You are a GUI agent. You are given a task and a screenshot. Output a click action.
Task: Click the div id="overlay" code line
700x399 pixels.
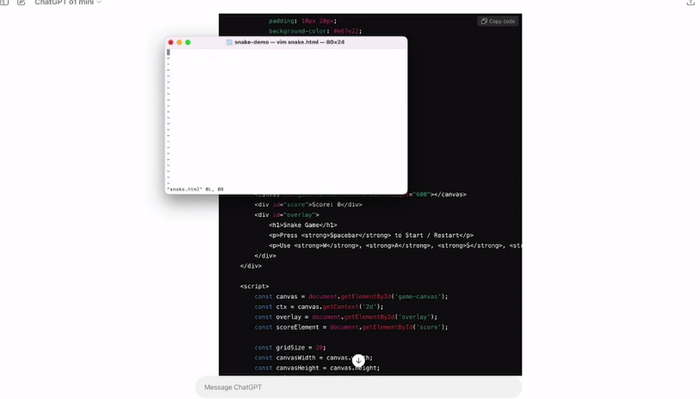[287, 215]
